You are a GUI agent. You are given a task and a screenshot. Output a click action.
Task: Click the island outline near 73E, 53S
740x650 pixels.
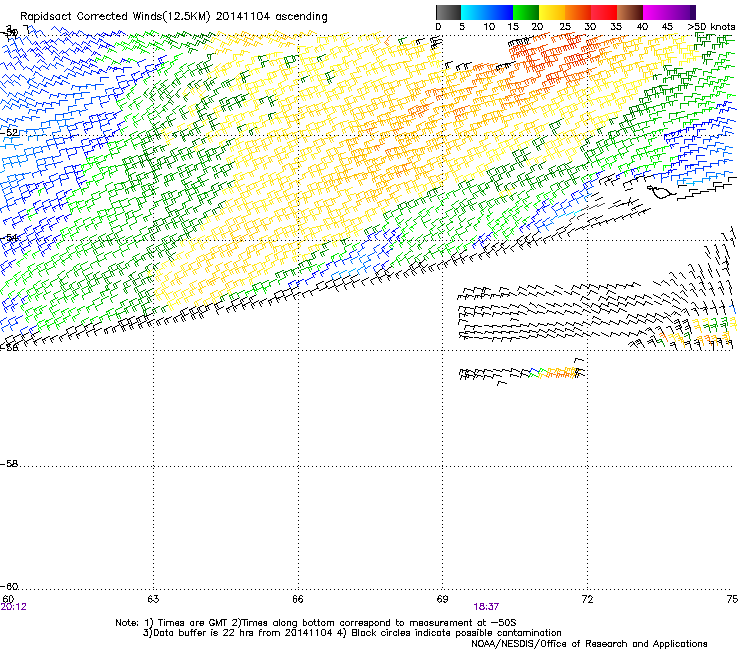[x=663, y=192]
